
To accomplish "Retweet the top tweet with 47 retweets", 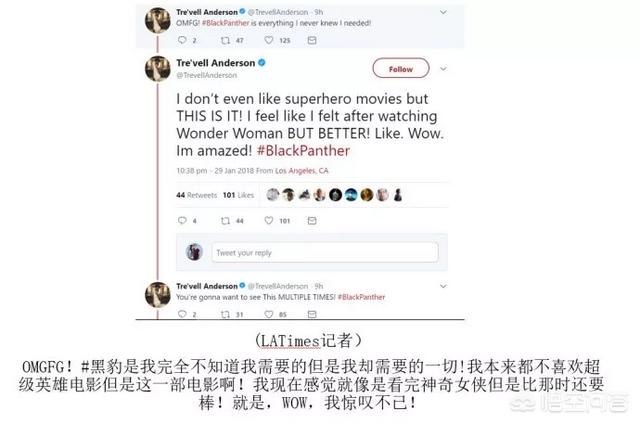I will 225,40.
